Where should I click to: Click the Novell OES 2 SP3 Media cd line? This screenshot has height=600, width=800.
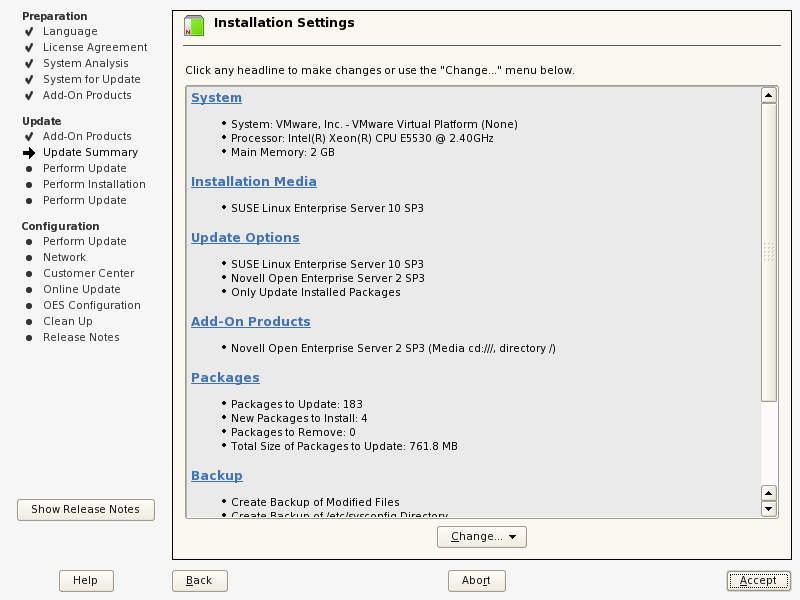coord(393,348)
